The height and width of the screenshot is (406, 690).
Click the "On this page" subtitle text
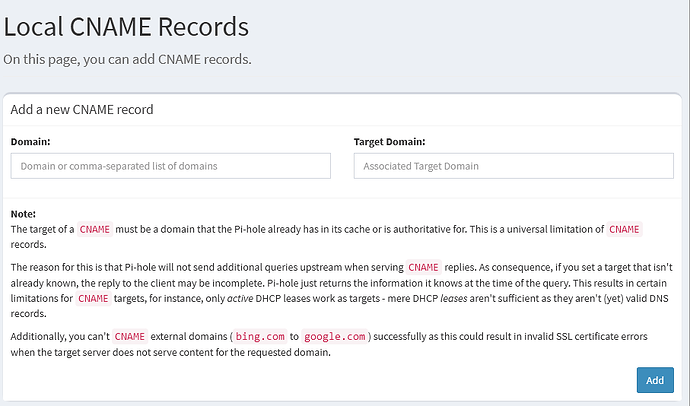click(x=127, y=59)
